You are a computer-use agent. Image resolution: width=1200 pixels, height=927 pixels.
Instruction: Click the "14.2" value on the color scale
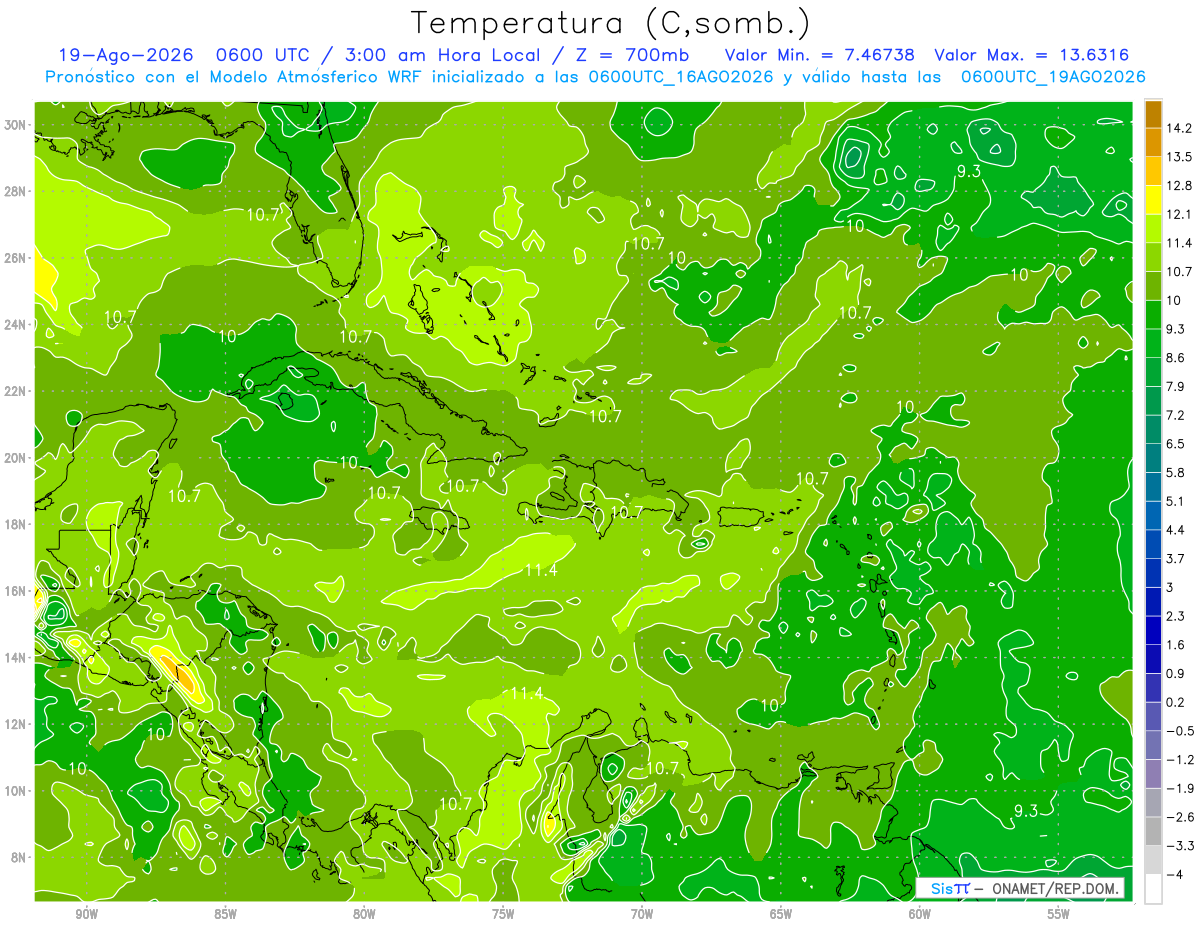click(x=1179, y=128)
